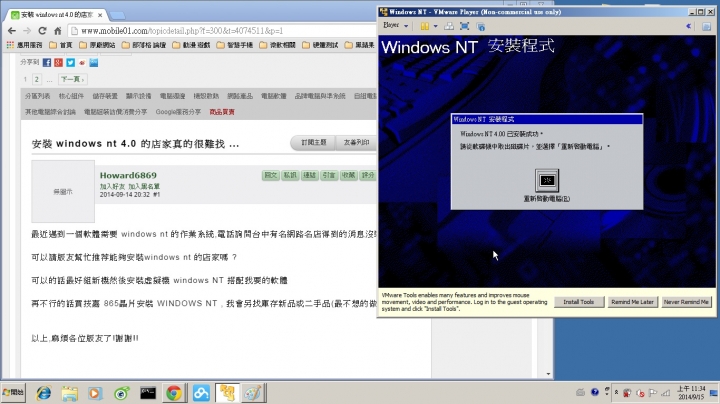The width and height of the screenshot is (720, 404).
Task: Click the Chrome back arrow button
Action: [11, 31]
